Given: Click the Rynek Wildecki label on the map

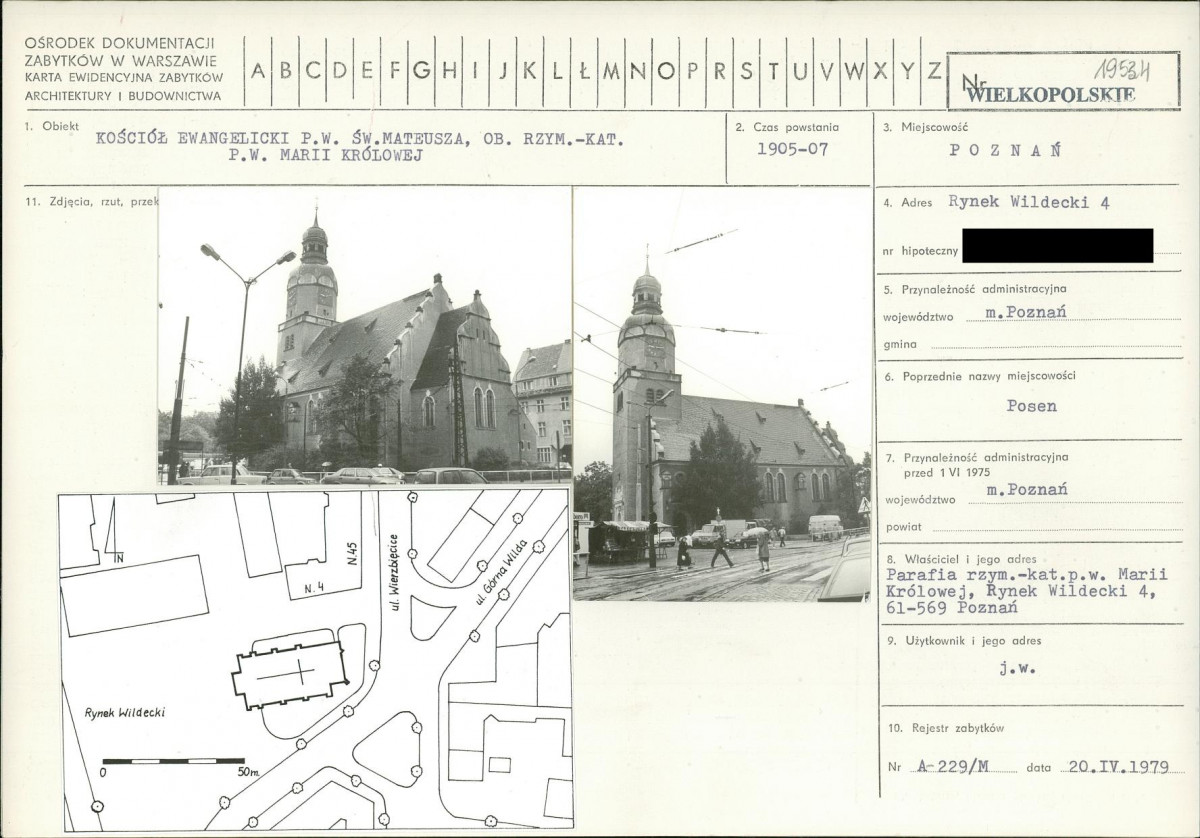Looking at the screenshot, I should coord(126,713).
